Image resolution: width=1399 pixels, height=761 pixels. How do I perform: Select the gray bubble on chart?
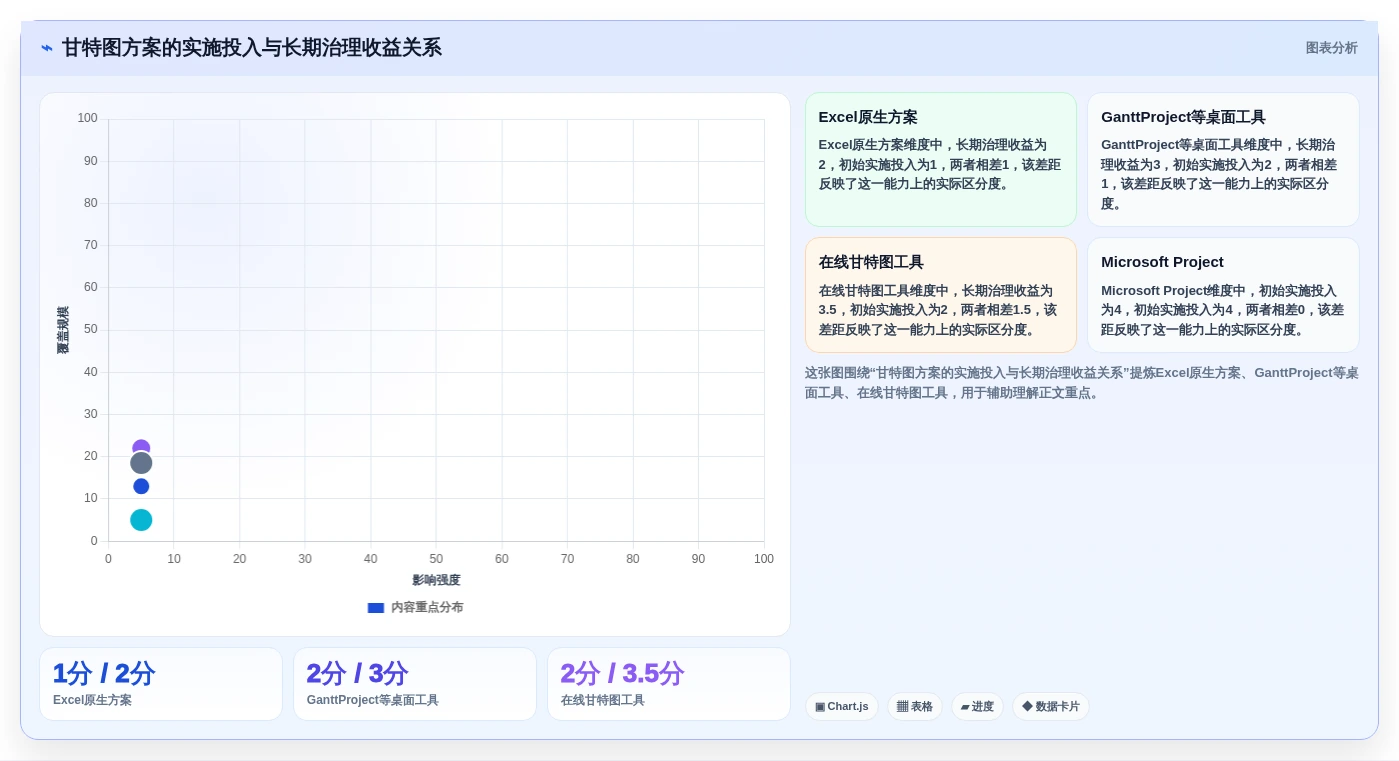point(141,463)
